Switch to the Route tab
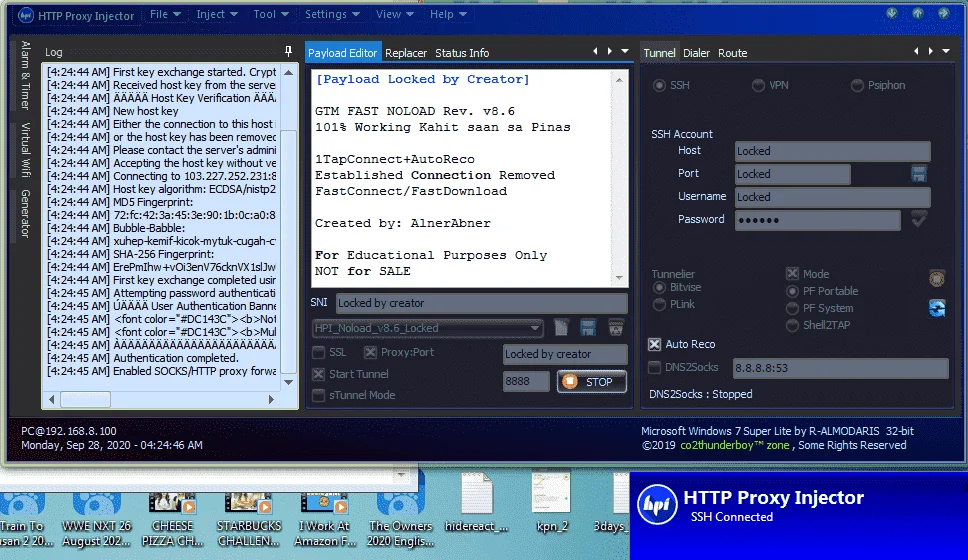The height and width of the screenshot is (560, 968). click(x=732, y=53)
